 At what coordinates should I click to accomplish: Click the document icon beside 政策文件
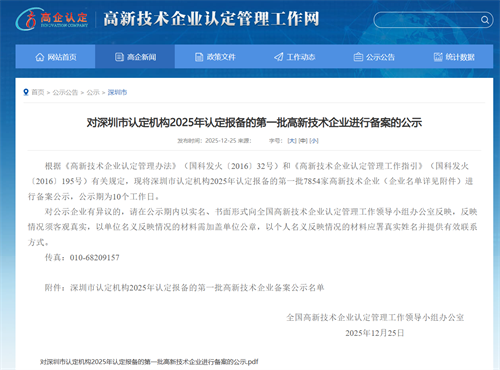(x=199, y=57)
